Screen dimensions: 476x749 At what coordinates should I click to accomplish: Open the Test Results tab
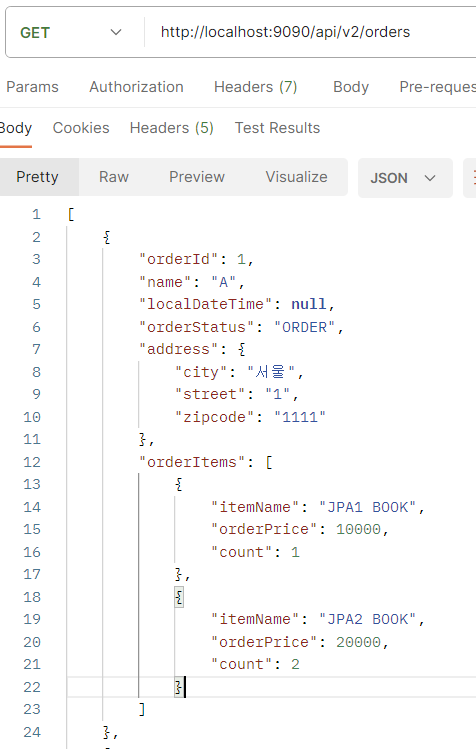pyautogui.click(x=277, y=128)
